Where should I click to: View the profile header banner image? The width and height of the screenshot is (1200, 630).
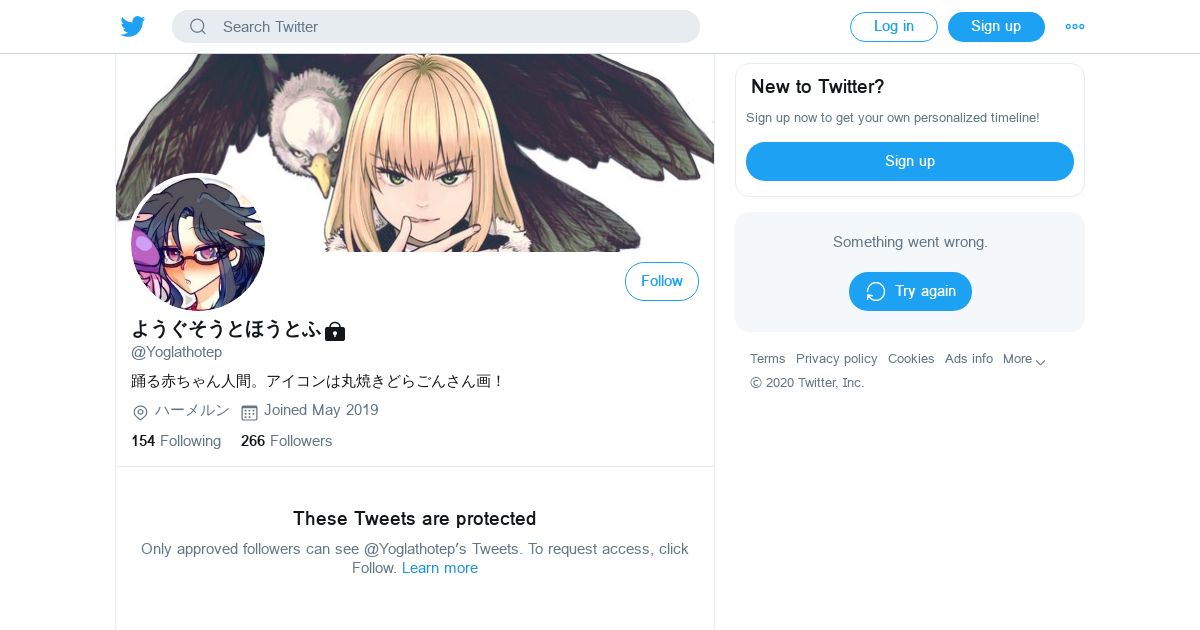coord(415,153)
